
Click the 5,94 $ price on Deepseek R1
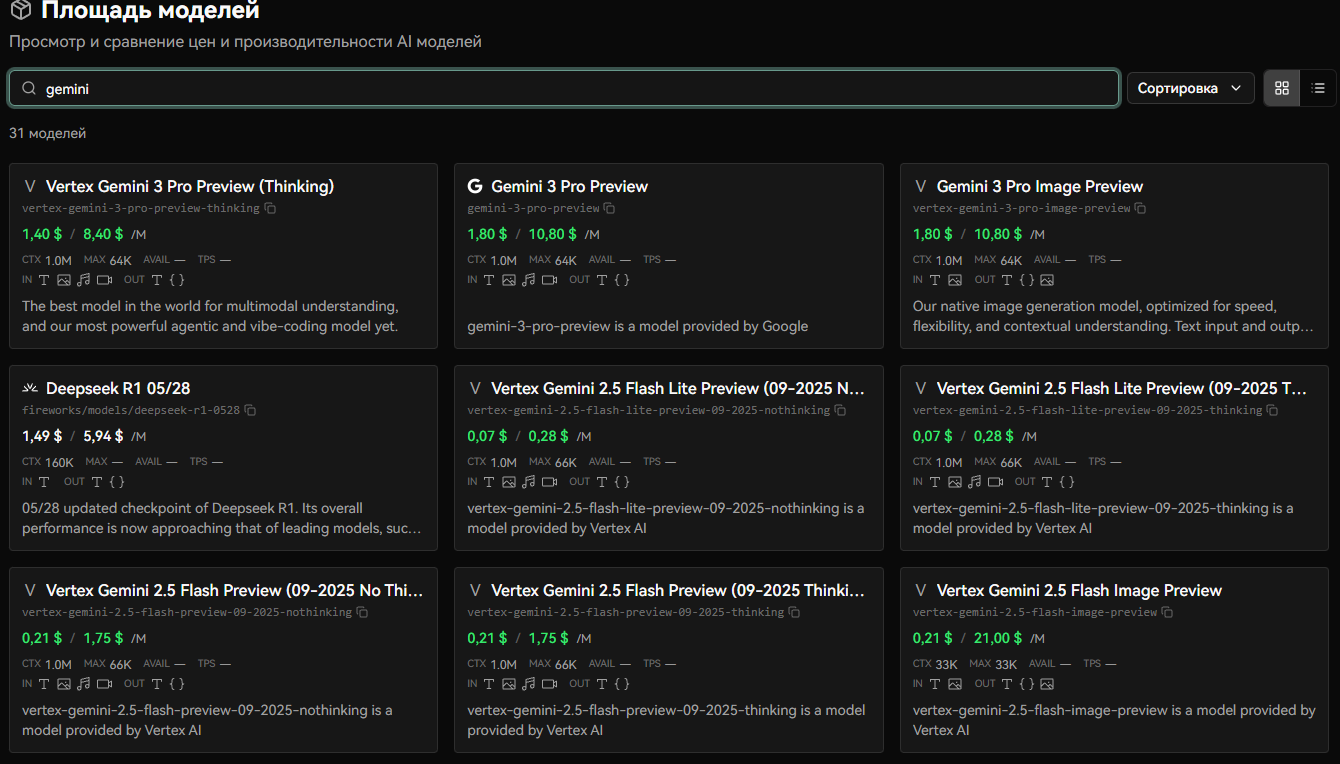tap(103, 436)
